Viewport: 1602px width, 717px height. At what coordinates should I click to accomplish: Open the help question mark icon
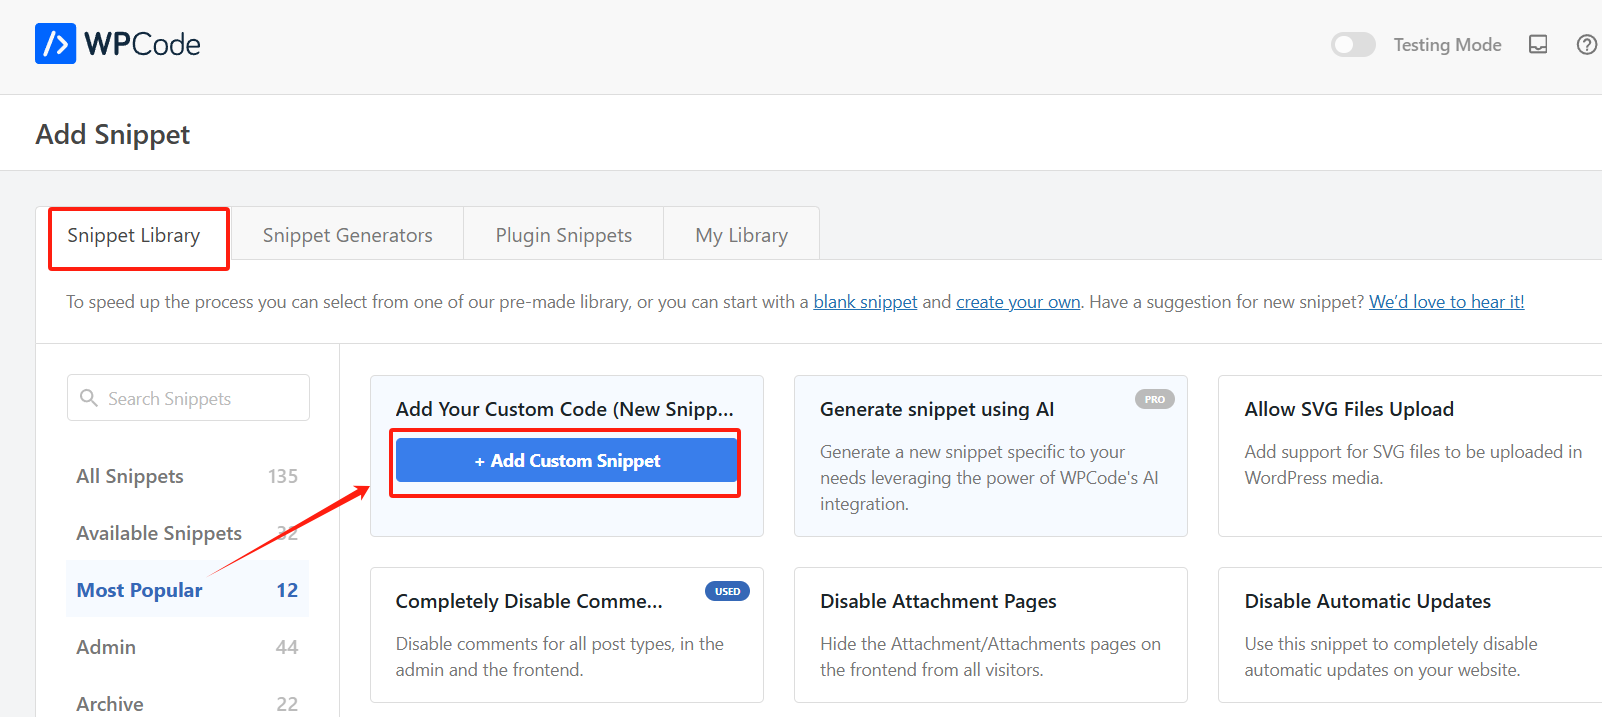[x=1586, y=45]
